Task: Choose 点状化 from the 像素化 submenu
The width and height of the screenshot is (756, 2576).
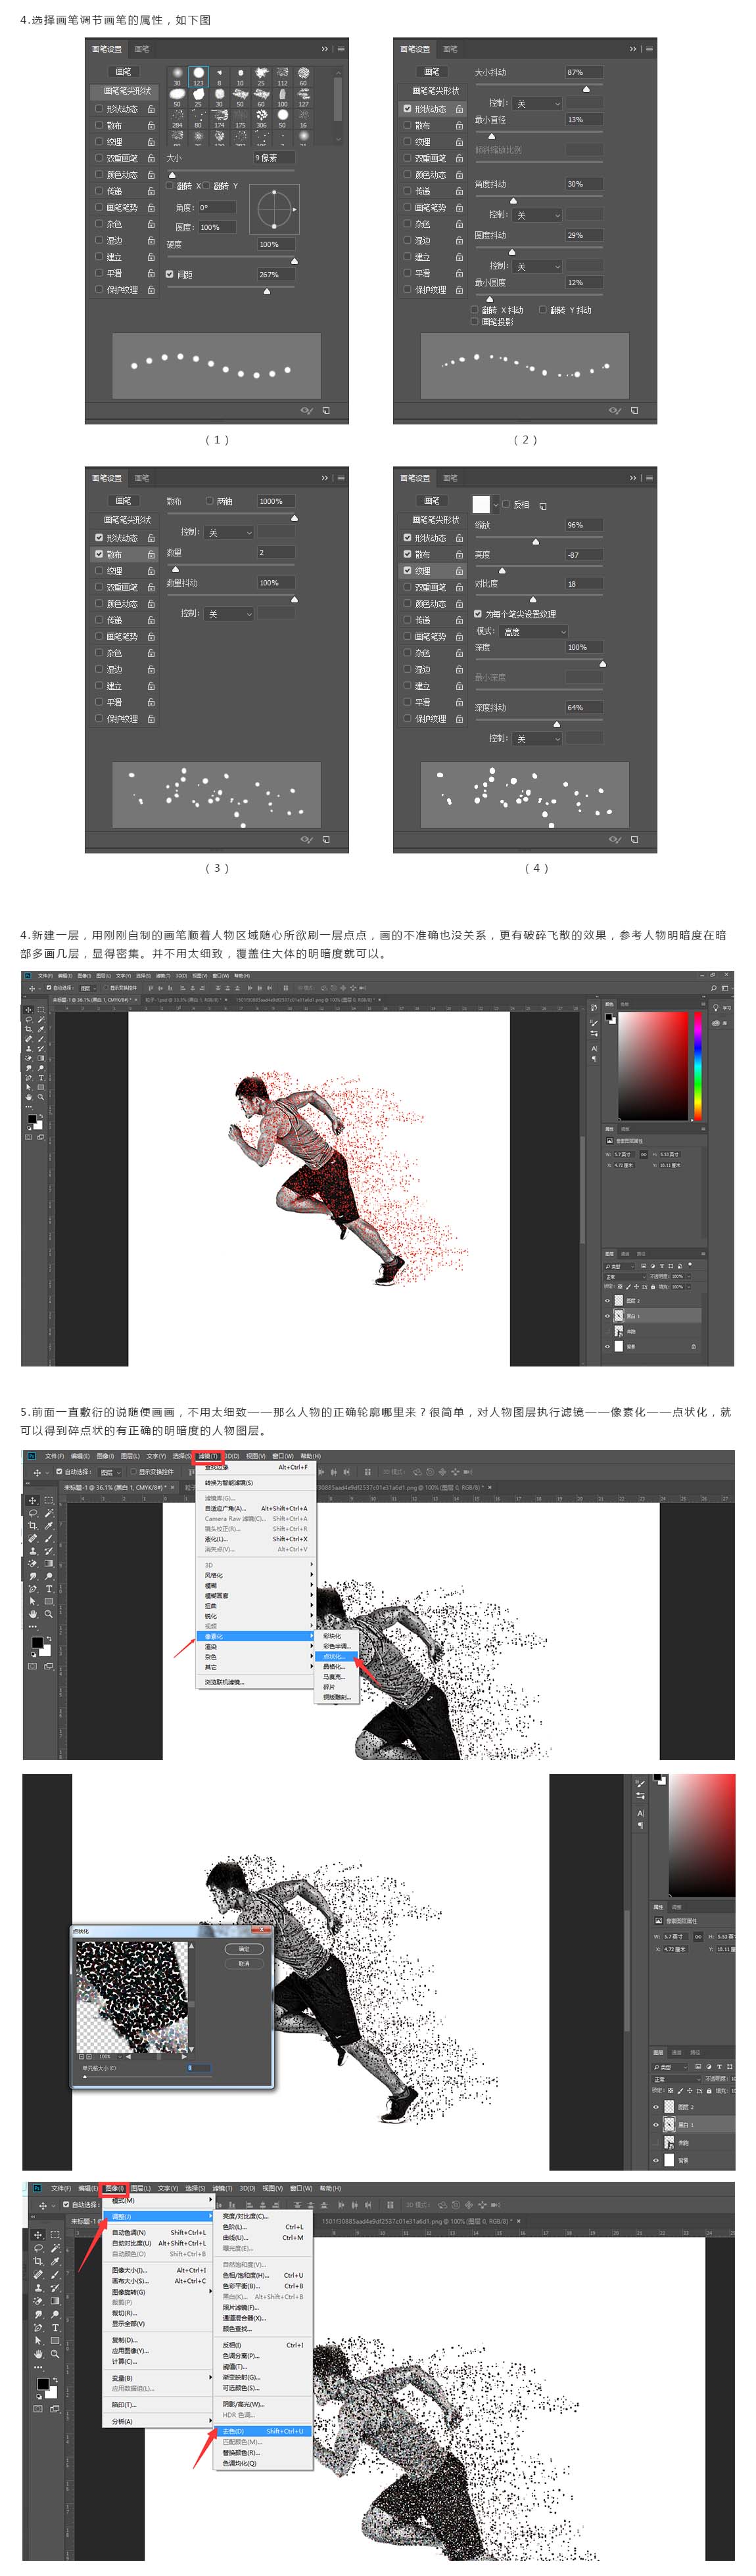Action: click(334, 1656)
